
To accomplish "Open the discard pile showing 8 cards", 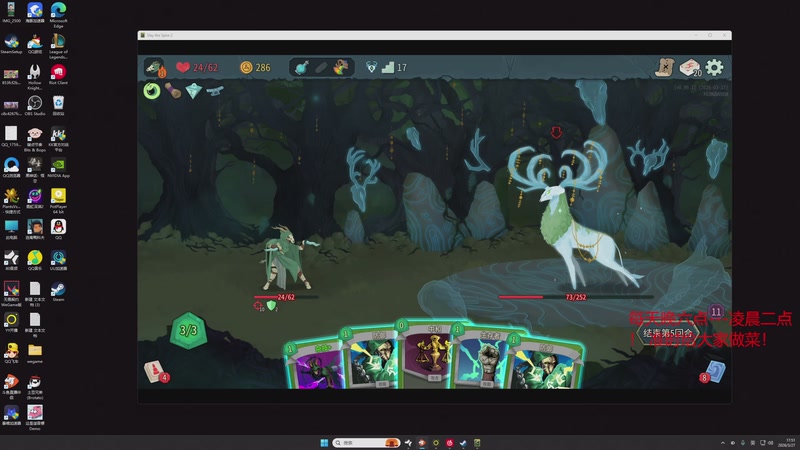I will [713, 372].
